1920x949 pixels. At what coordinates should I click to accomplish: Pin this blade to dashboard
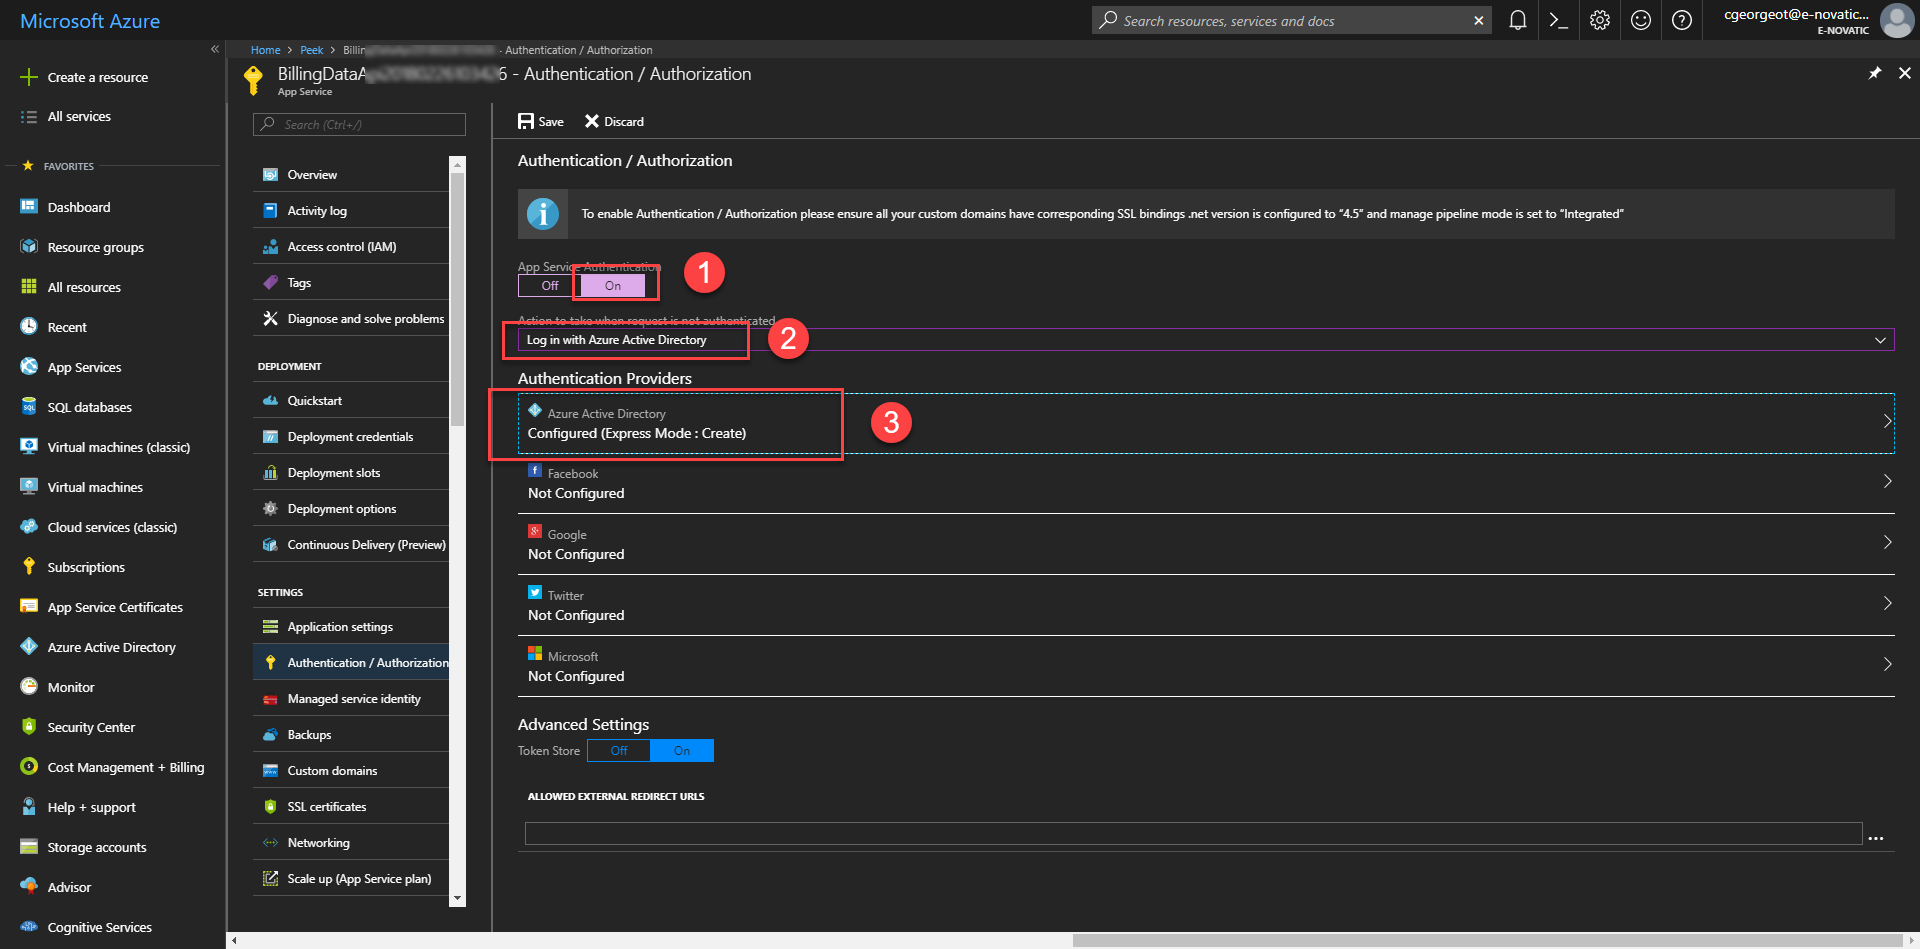point(1875,73)
